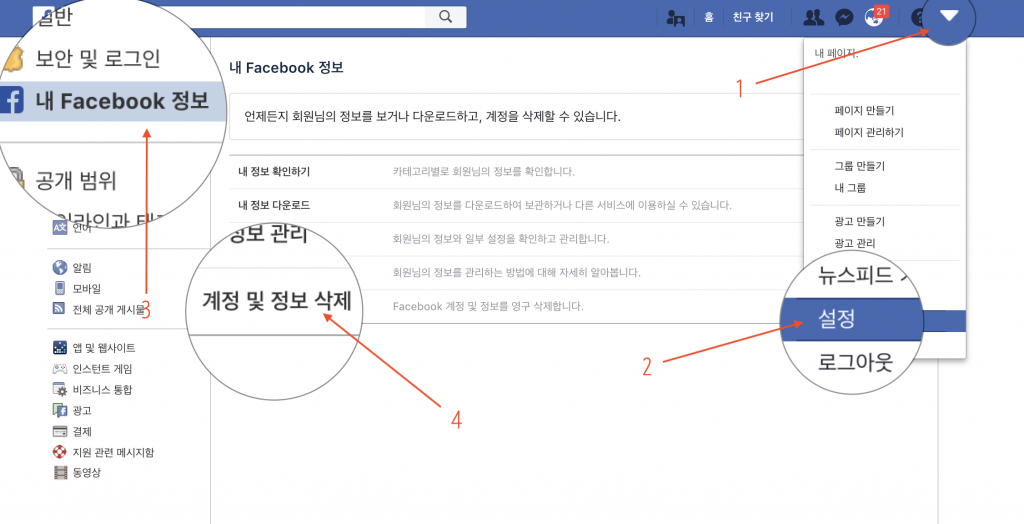Choose 내 그룹 menu item
This screenshot has width=1024, height=524.
click(850, 188)
